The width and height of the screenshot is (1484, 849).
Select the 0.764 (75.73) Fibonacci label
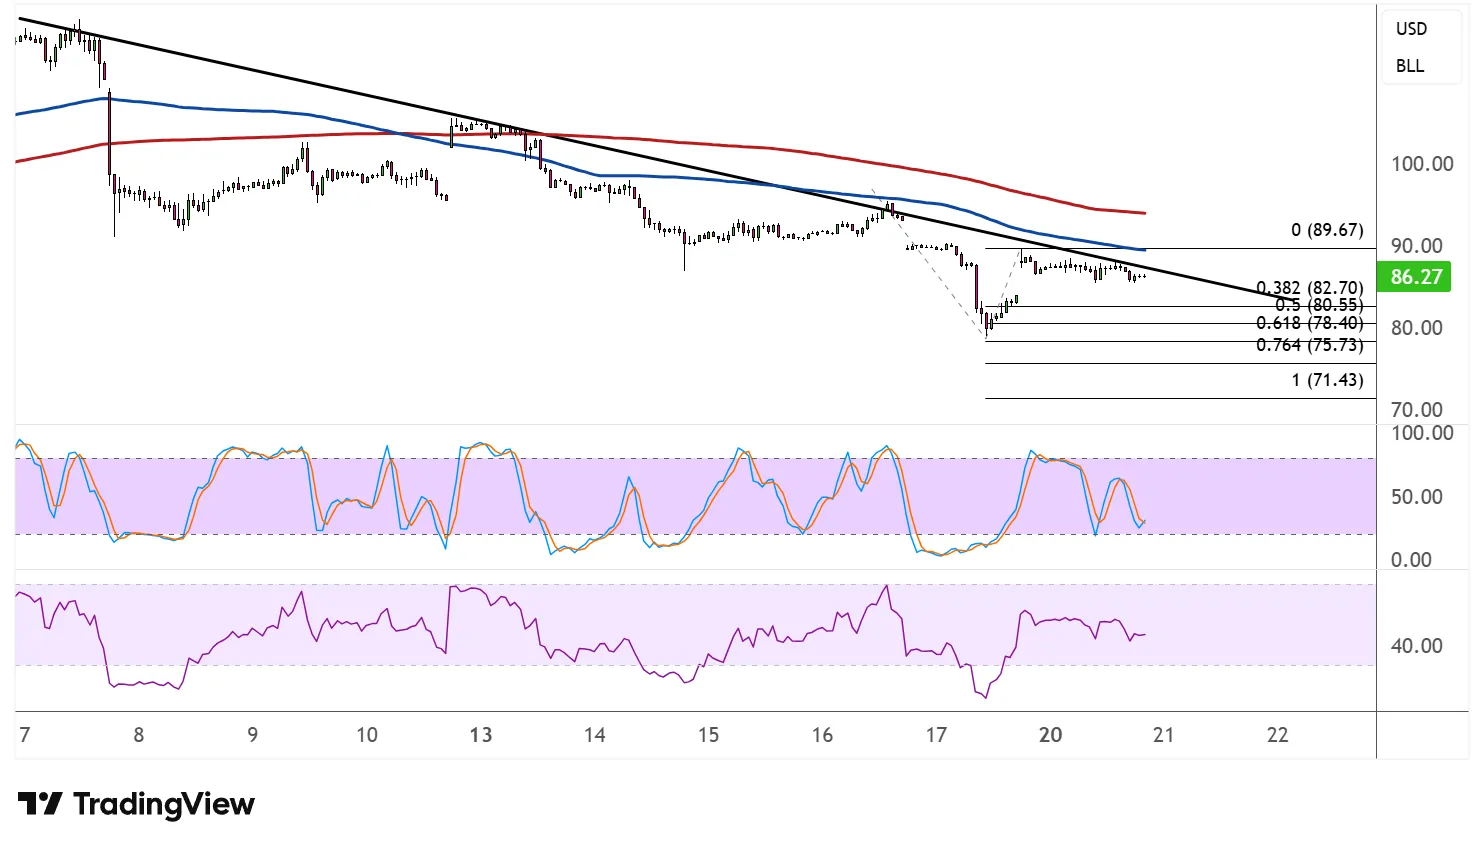pyautogui.click(x=1309, y=345)
